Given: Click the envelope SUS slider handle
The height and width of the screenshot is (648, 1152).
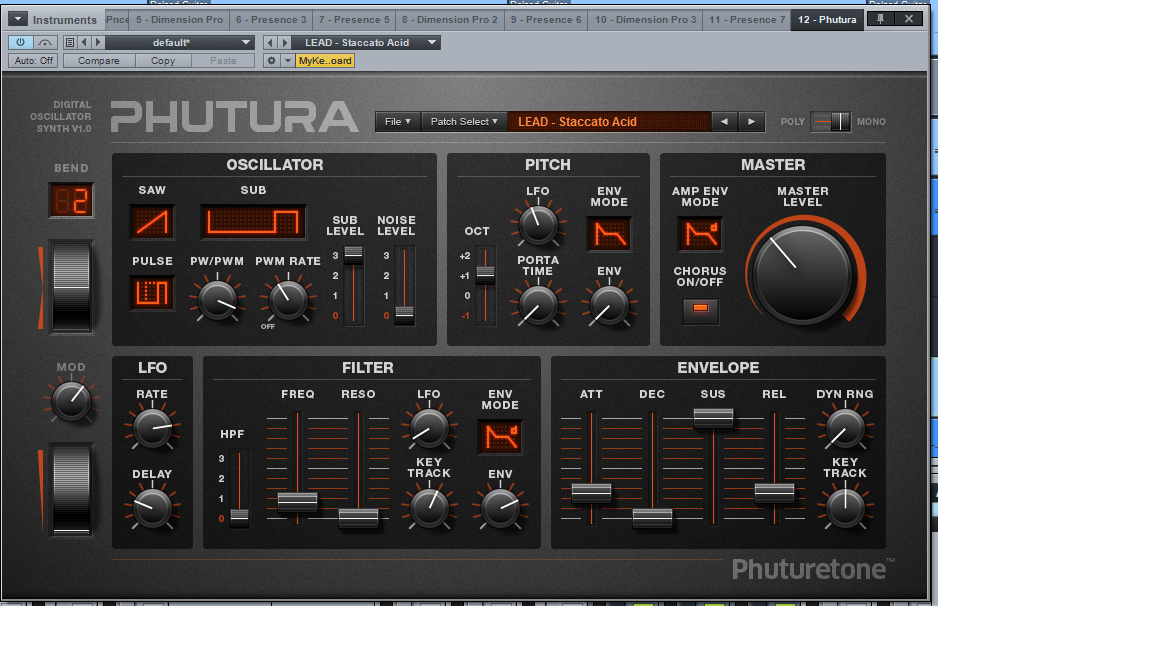Looking at the screenshot, I should pos(713,417).
